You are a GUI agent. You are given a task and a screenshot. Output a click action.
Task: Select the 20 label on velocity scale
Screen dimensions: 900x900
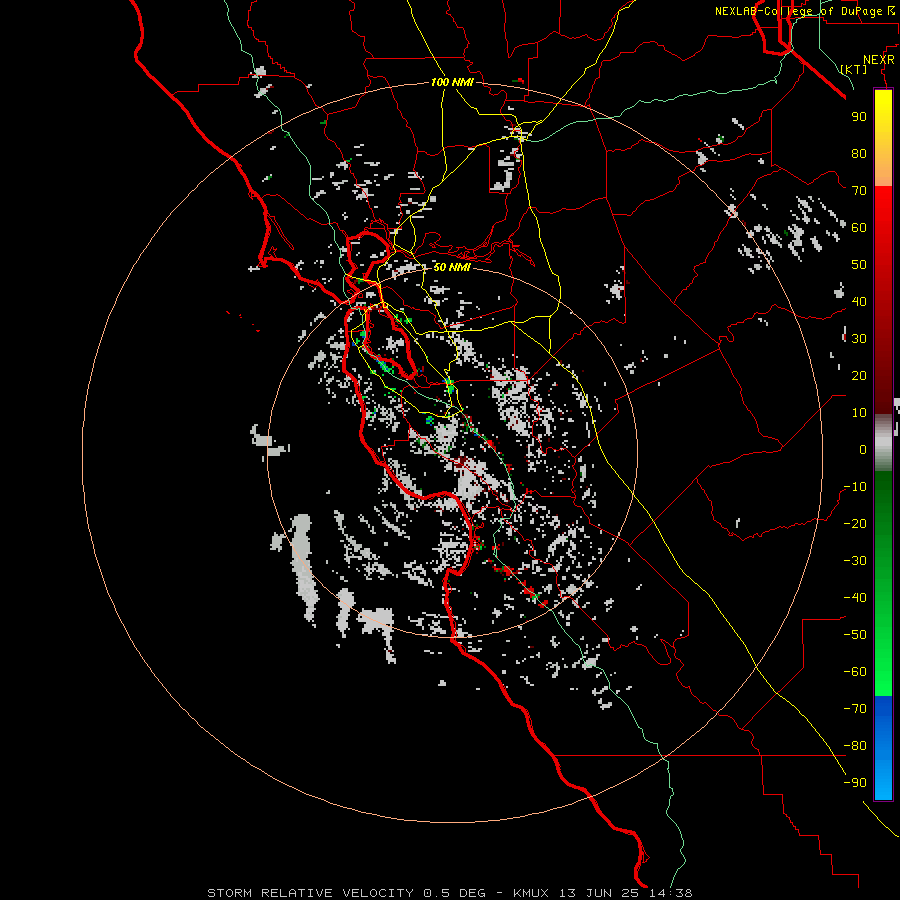point(859,375)
